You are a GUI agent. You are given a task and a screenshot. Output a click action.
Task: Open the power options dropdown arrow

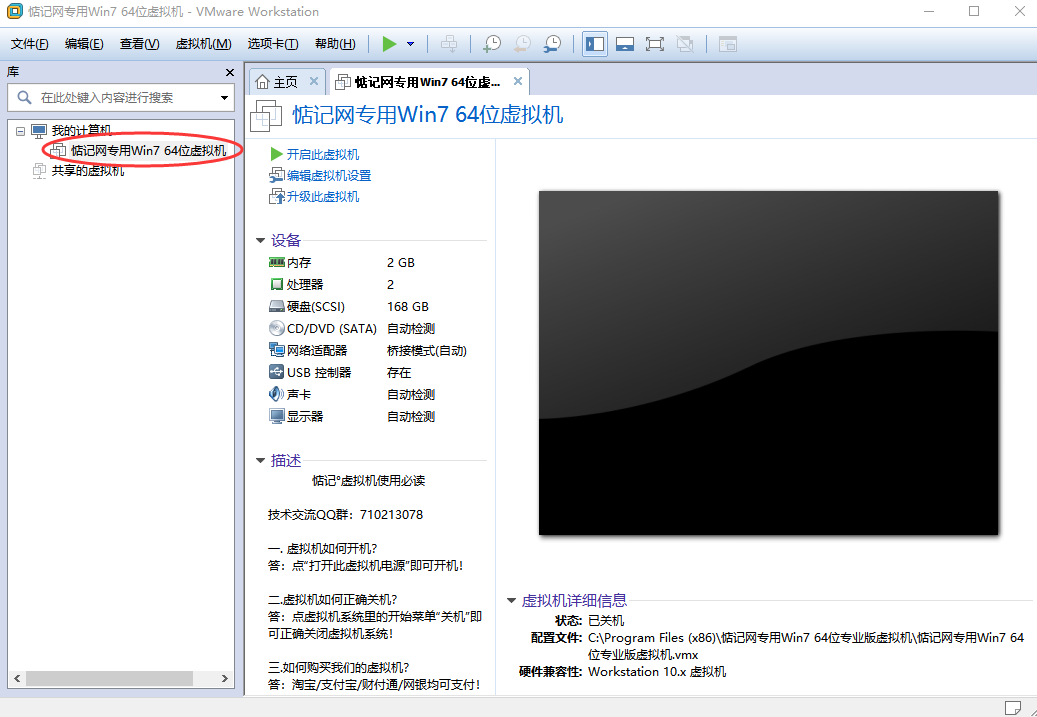(x=410, y=44)
